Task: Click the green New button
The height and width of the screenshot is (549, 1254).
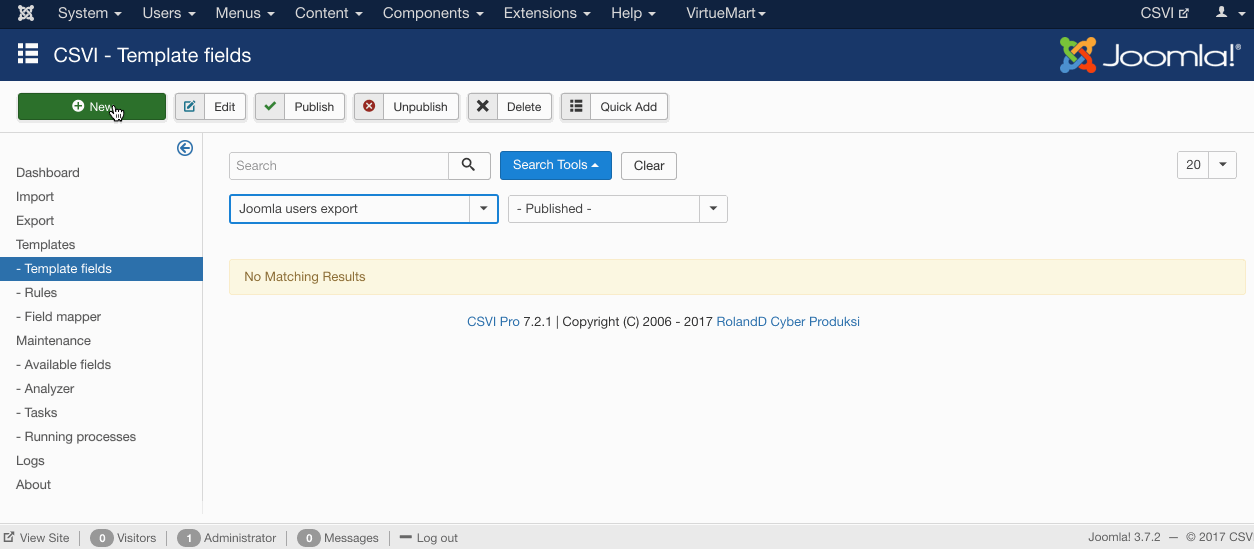Action: click(92, 106)
